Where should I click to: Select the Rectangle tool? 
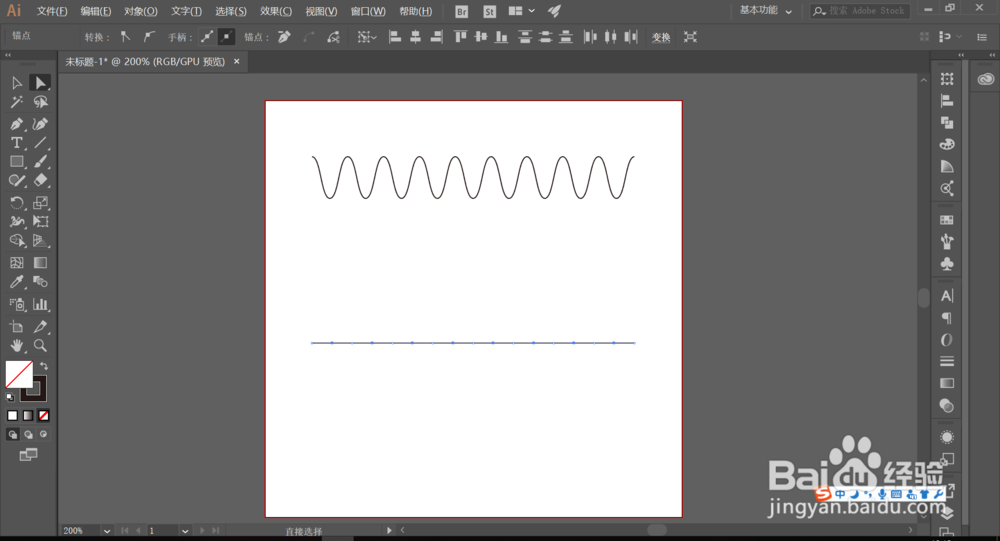tap(17, 162)
